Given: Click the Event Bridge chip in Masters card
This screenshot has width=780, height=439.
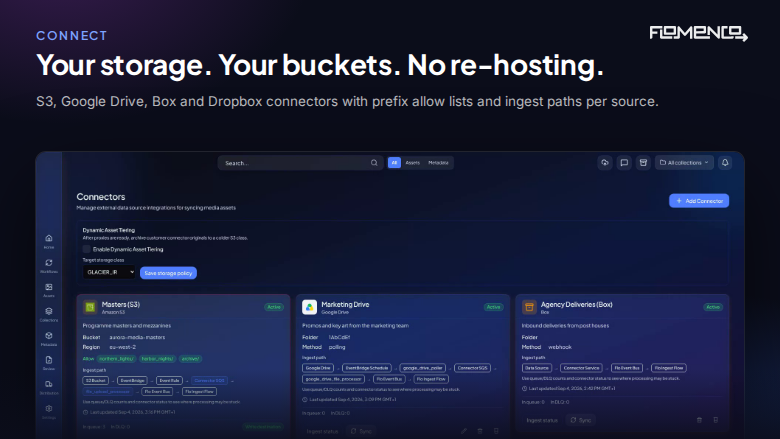Looking at the screenshot, I should (132, 380).
